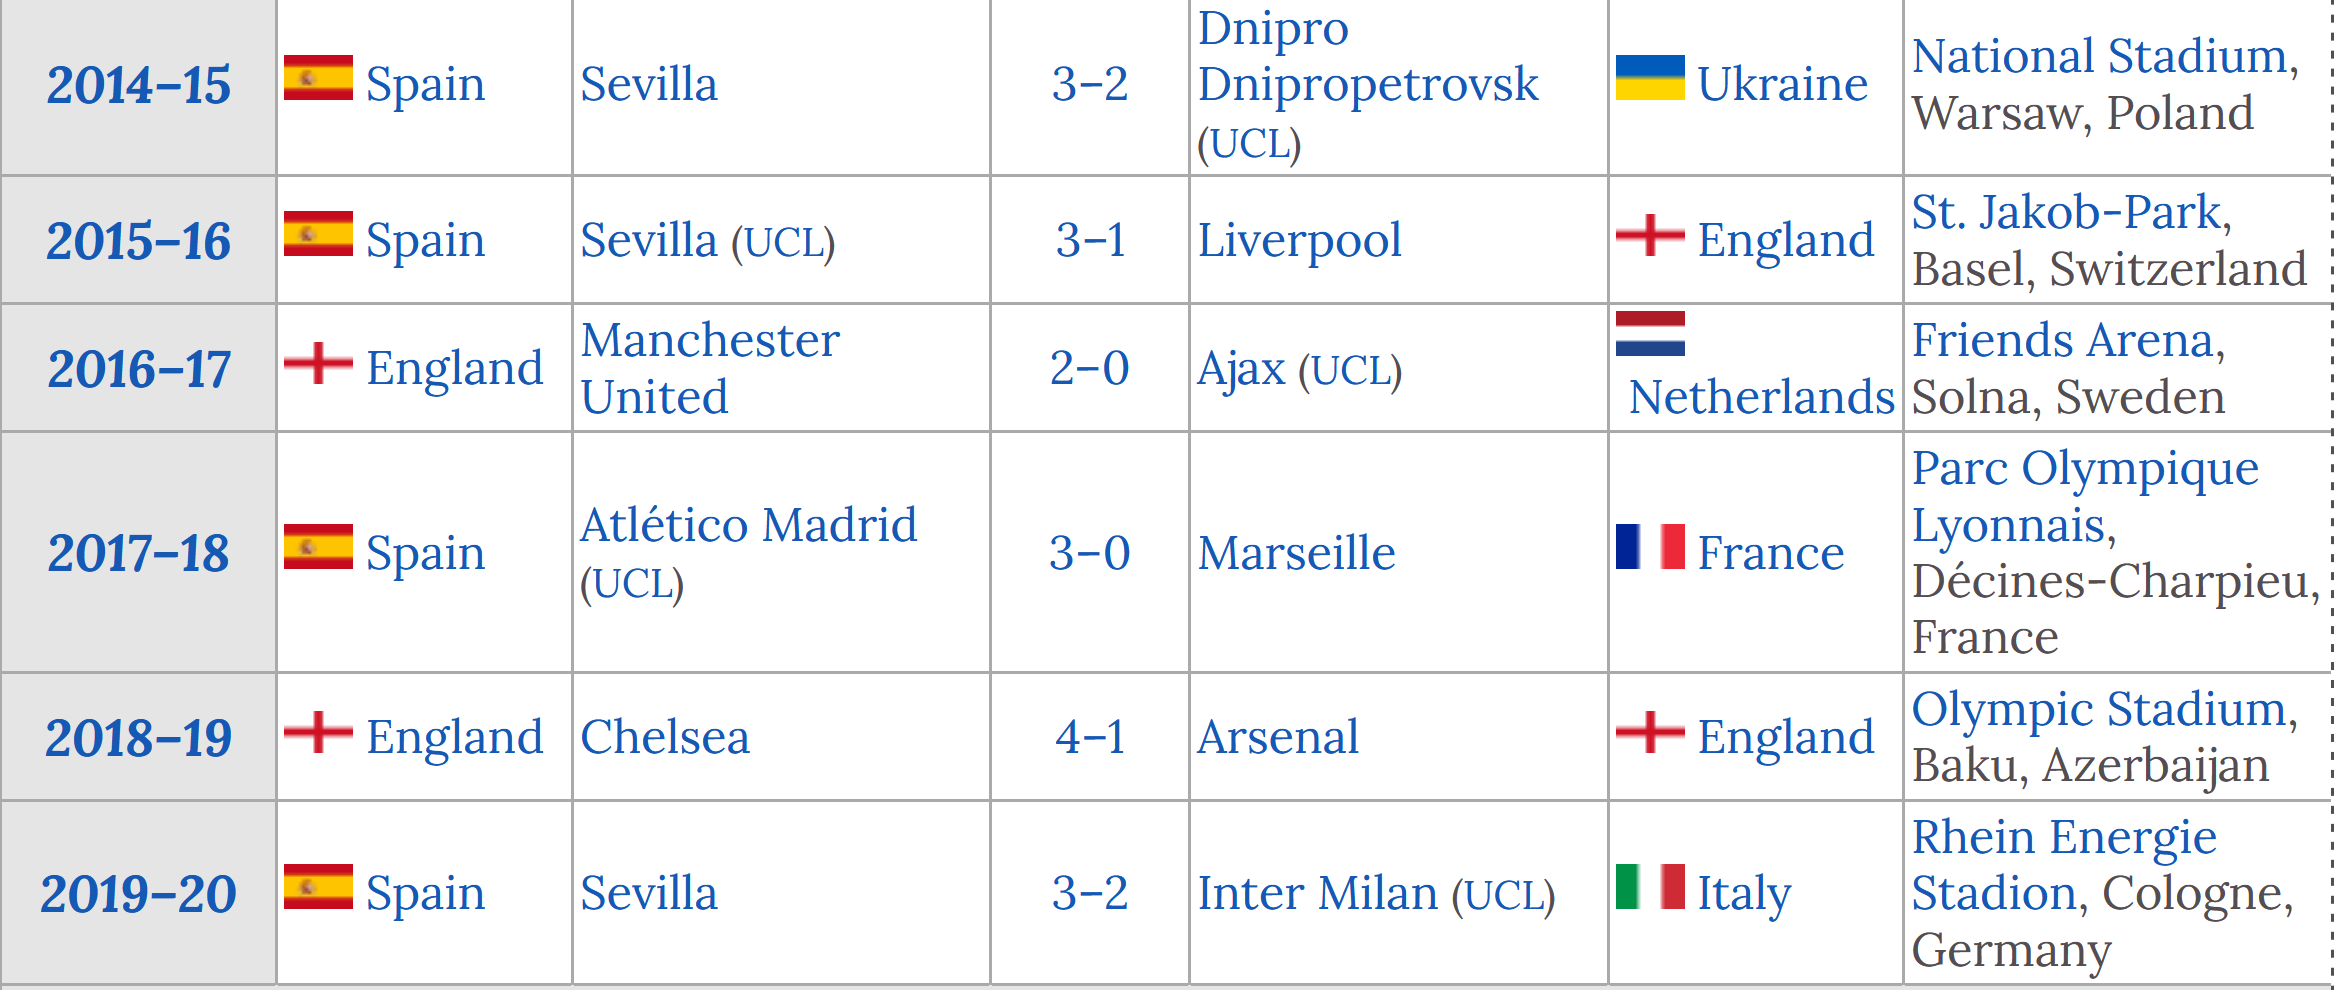The width and height of the screenshot is (2338, 990).
Task: Click the Netherlands flag icon
Action: point(1650,334)
